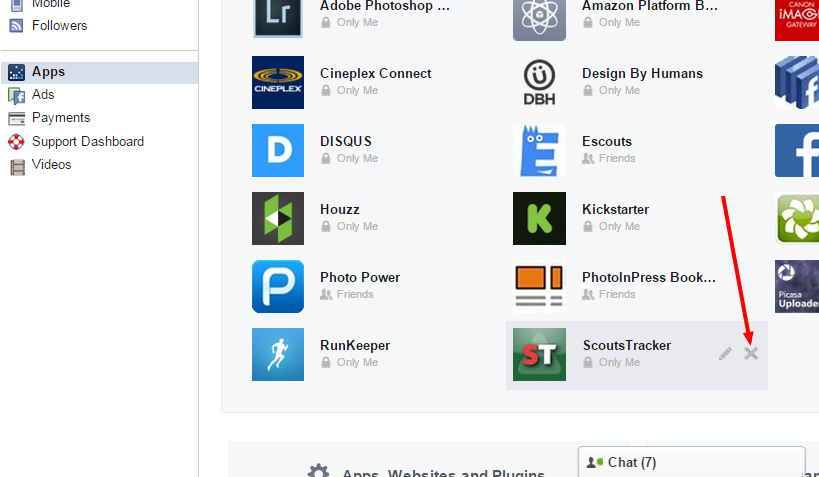The image size is (819, 477).
Task: Click the Canon iMAGE Gateway icon
Action: (797, 20)
